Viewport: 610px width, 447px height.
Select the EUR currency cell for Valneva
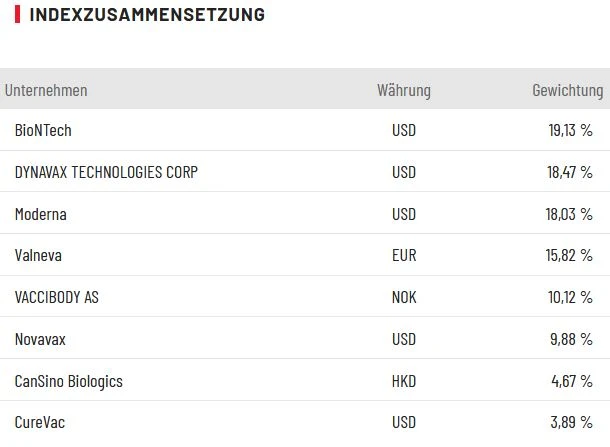(404, 256)
